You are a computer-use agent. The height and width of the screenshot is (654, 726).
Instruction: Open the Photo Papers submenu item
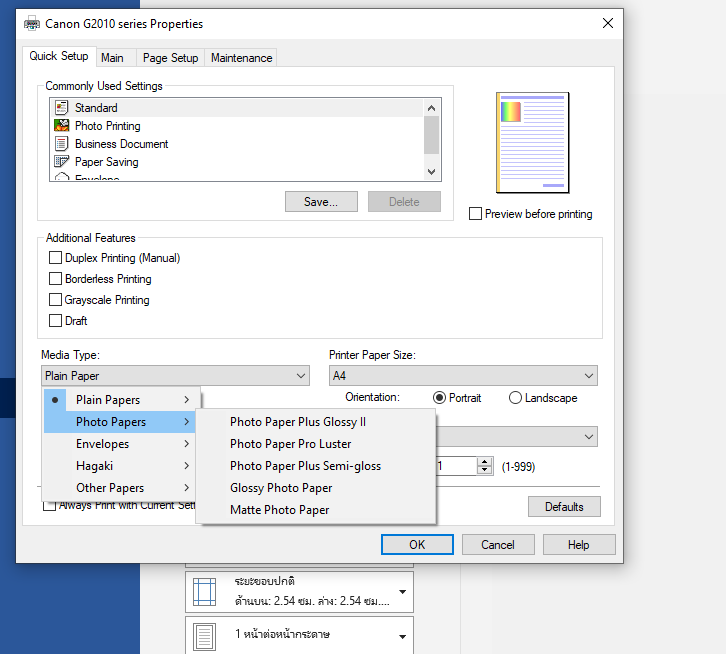click(120, 422)
